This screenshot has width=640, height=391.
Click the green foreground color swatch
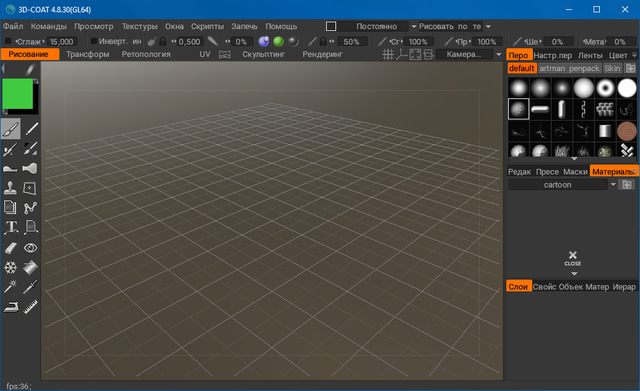[18, 94]
